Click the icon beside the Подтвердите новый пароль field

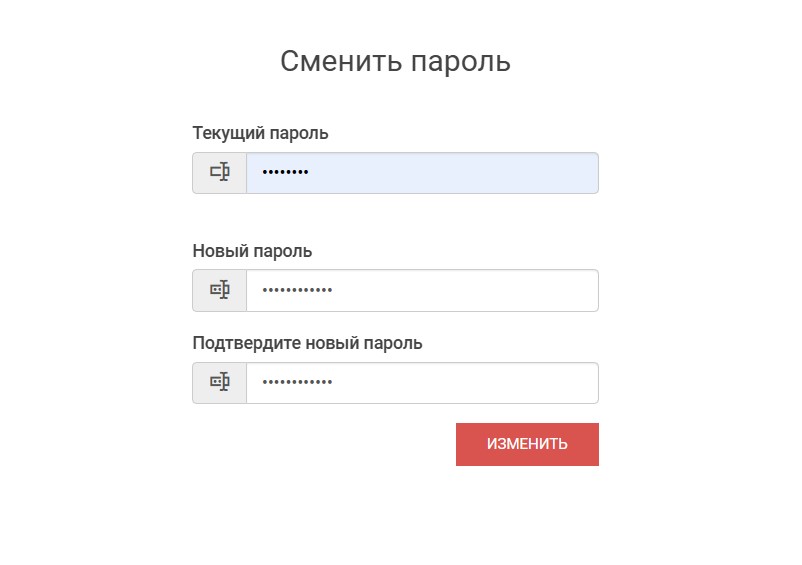tap(220, 383)
